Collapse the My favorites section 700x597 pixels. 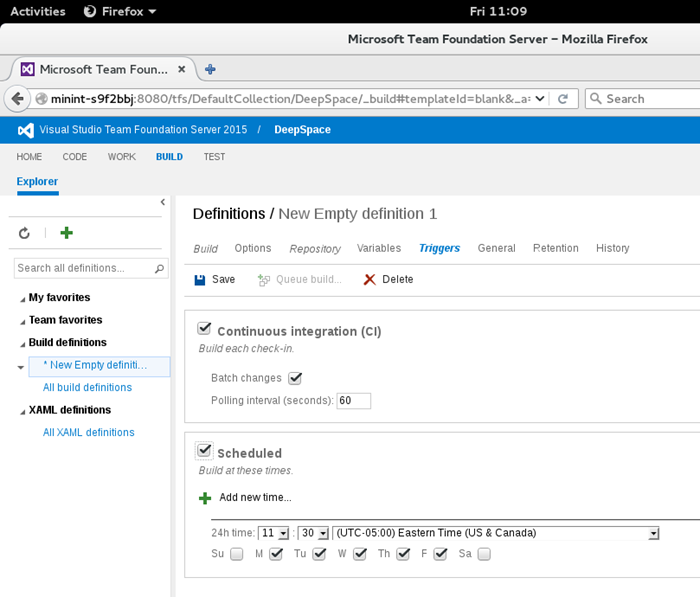22,300
